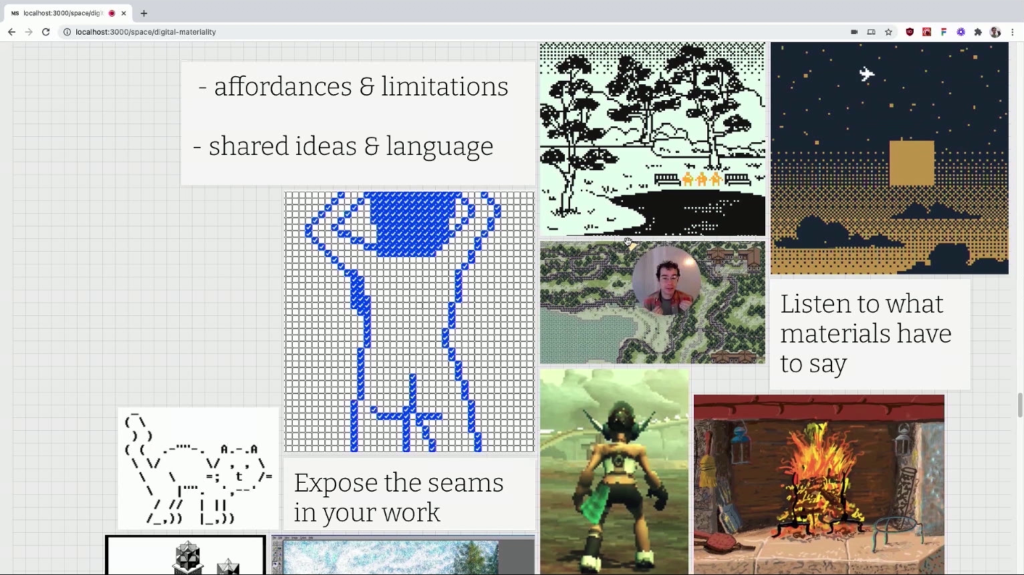Screen dimensions: 1024x575
Task: Click the cast screen icon in address bar
Action: coord(871,32)
